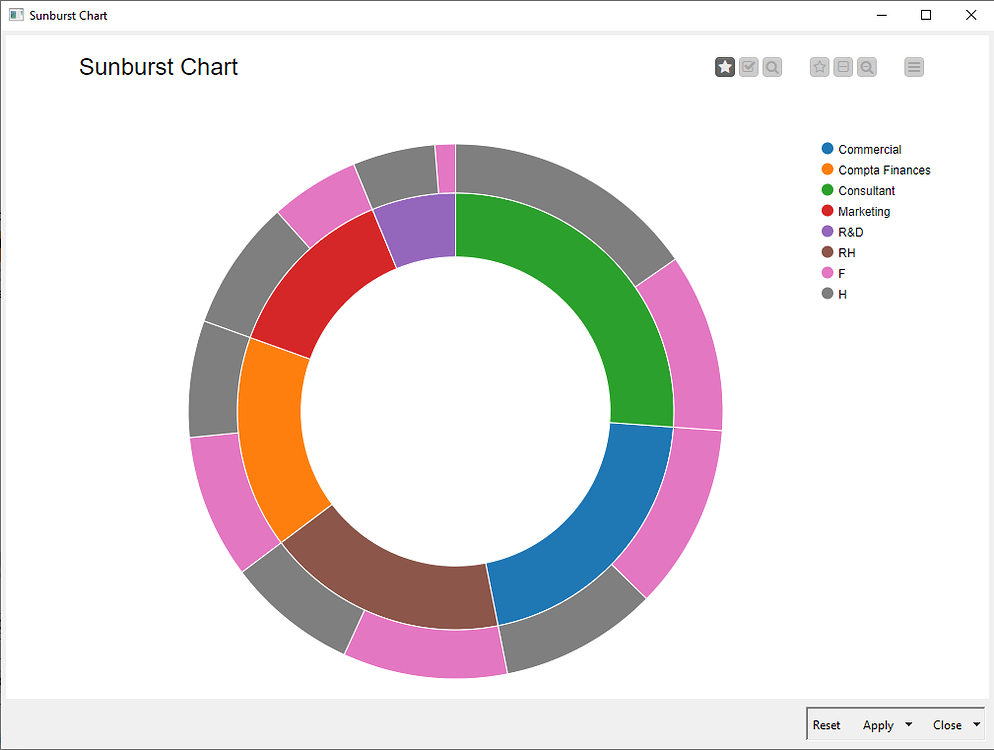The image size is (994, 750).
Task: Click the checkmark box toolbar icon
Action: tap(748, 67)
